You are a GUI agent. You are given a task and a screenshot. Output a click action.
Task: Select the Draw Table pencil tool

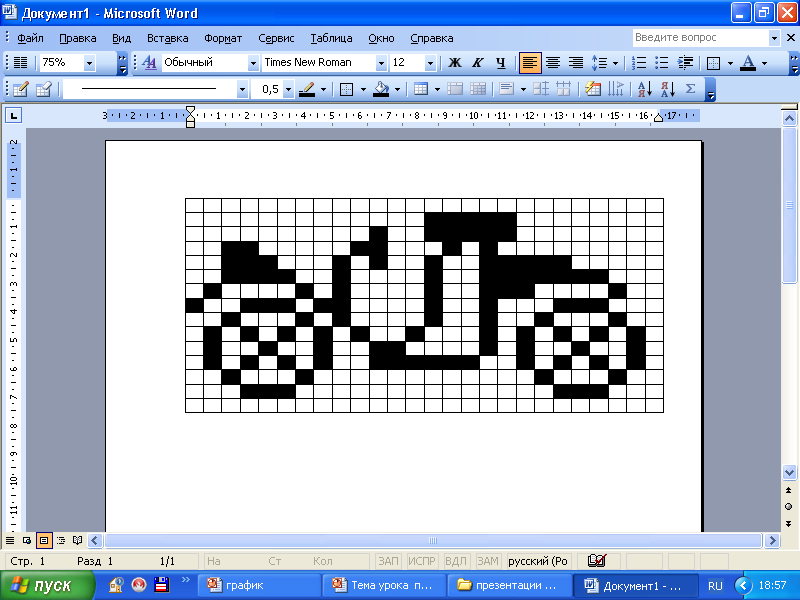tap(19, 89)
